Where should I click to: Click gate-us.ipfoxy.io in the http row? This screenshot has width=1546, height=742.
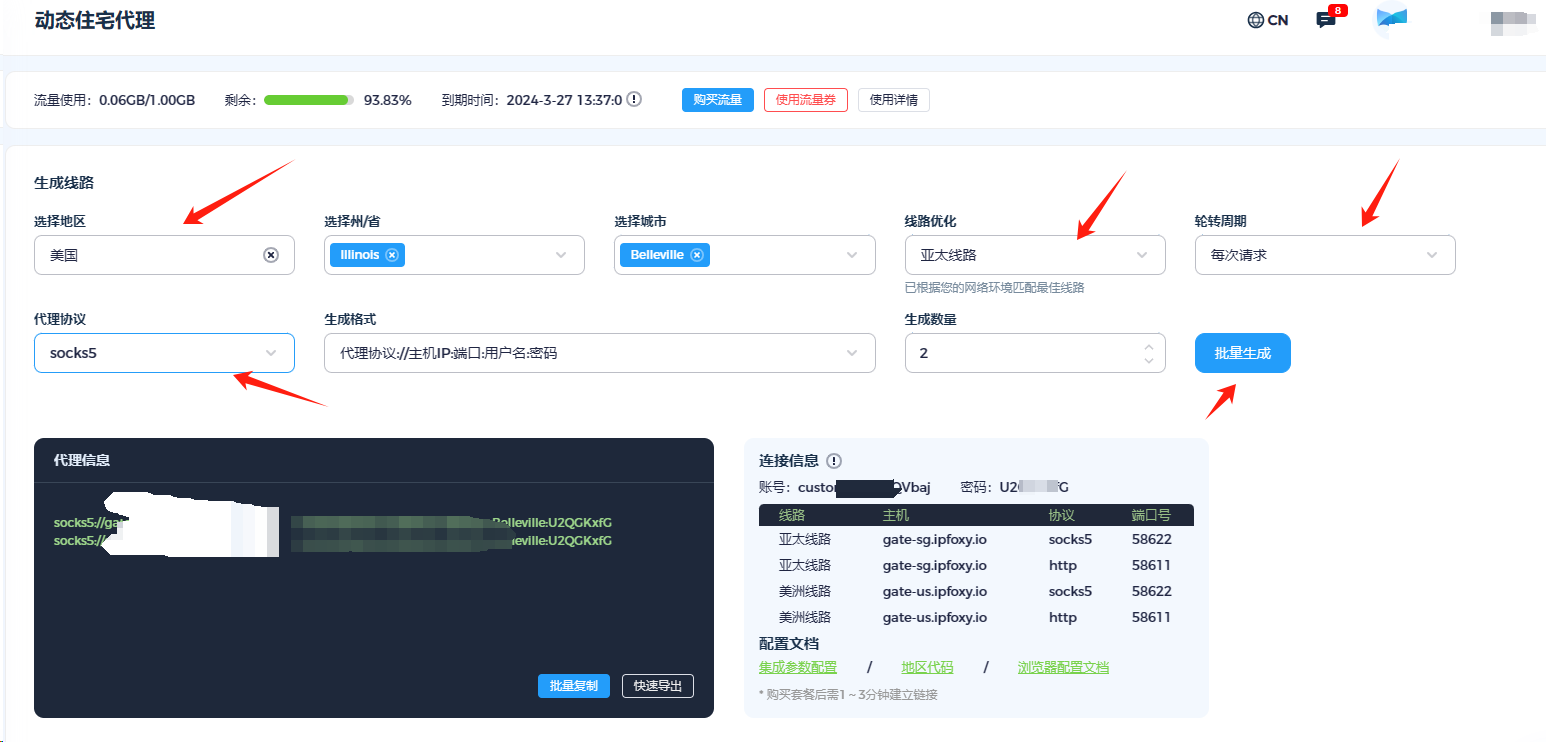pyautogui.click(x=935, y=617)
